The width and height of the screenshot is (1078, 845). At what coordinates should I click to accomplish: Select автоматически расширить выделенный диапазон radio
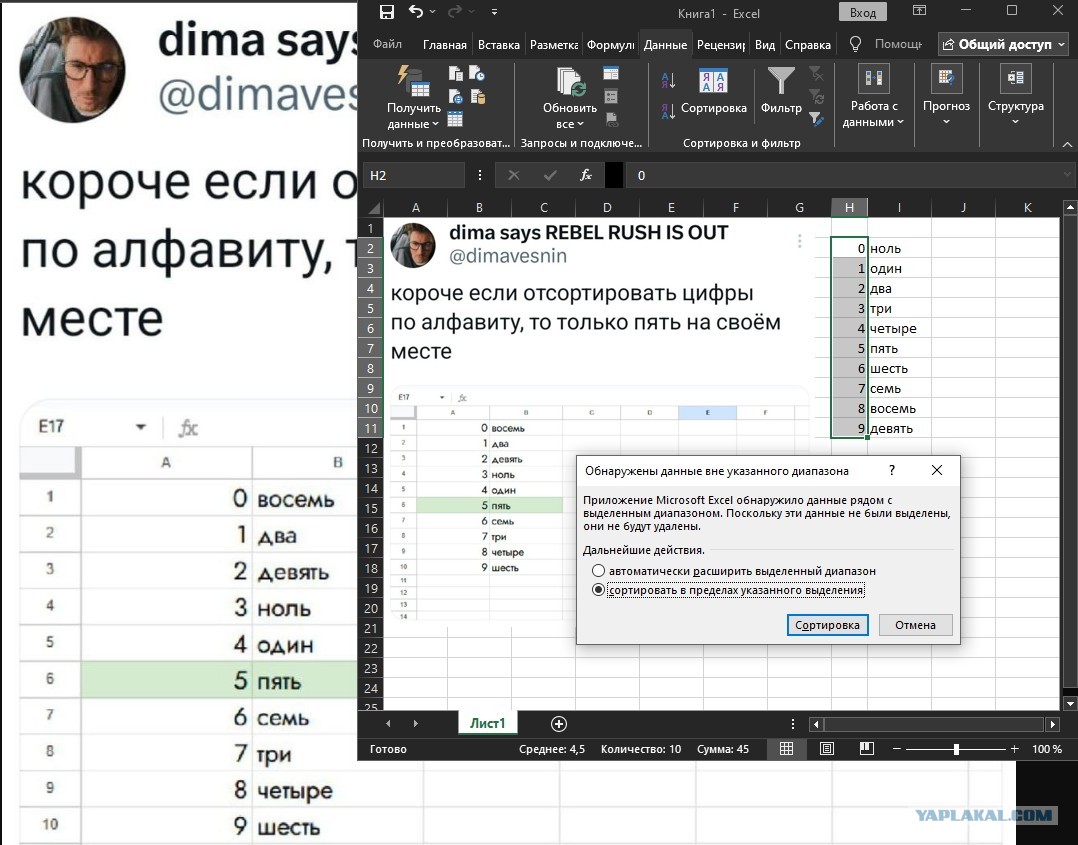(x=598, y=571)
